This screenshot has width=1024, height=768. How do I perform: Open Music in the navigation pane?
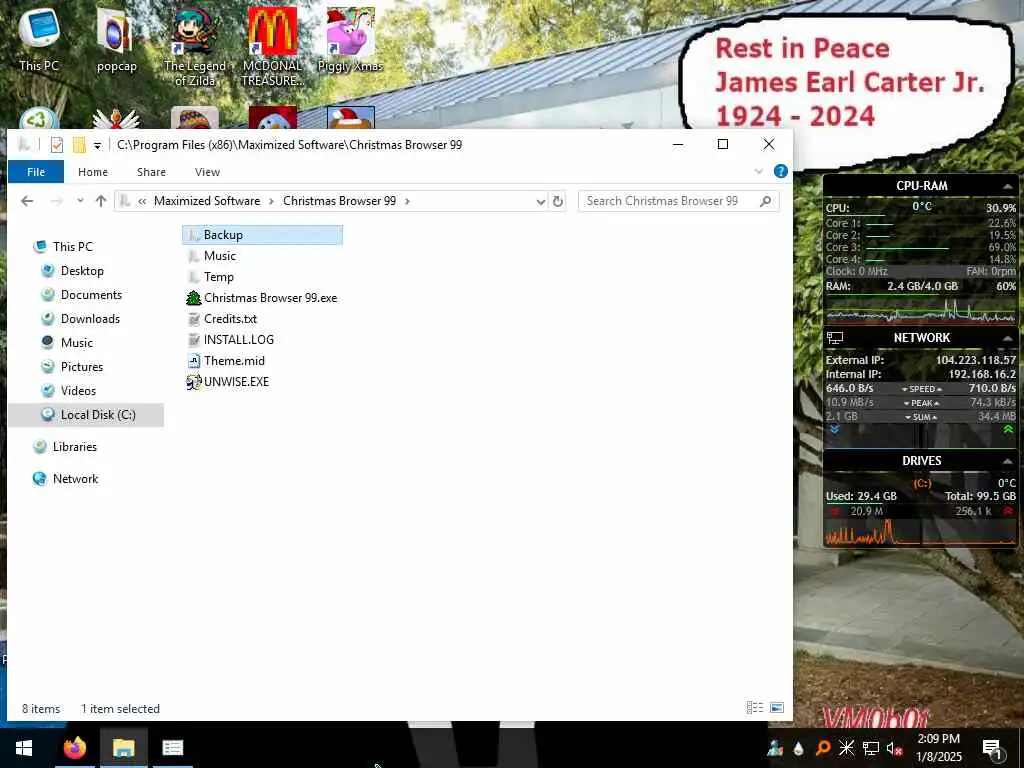click(76, 343)
